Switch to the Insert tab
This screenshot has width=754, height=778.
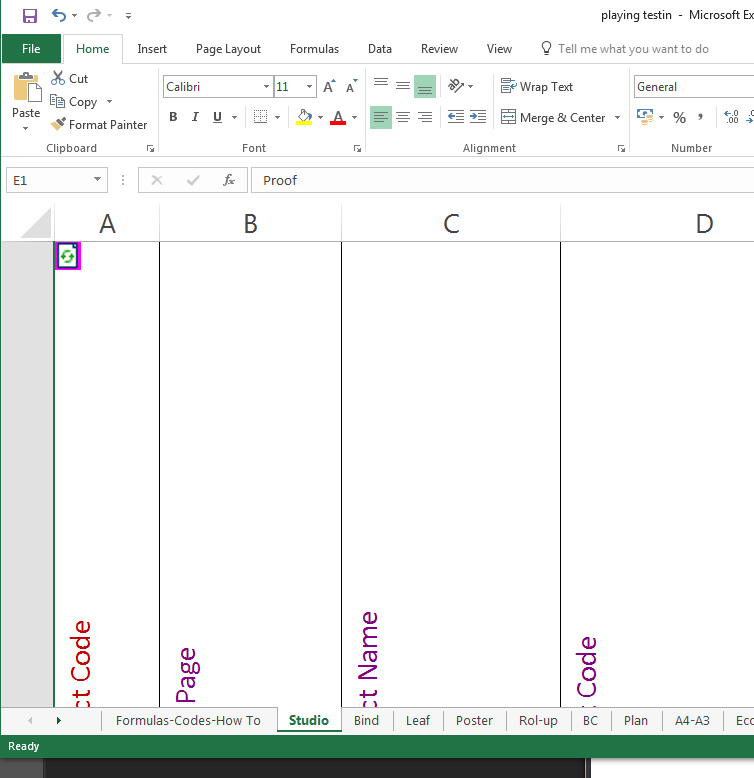152,49
